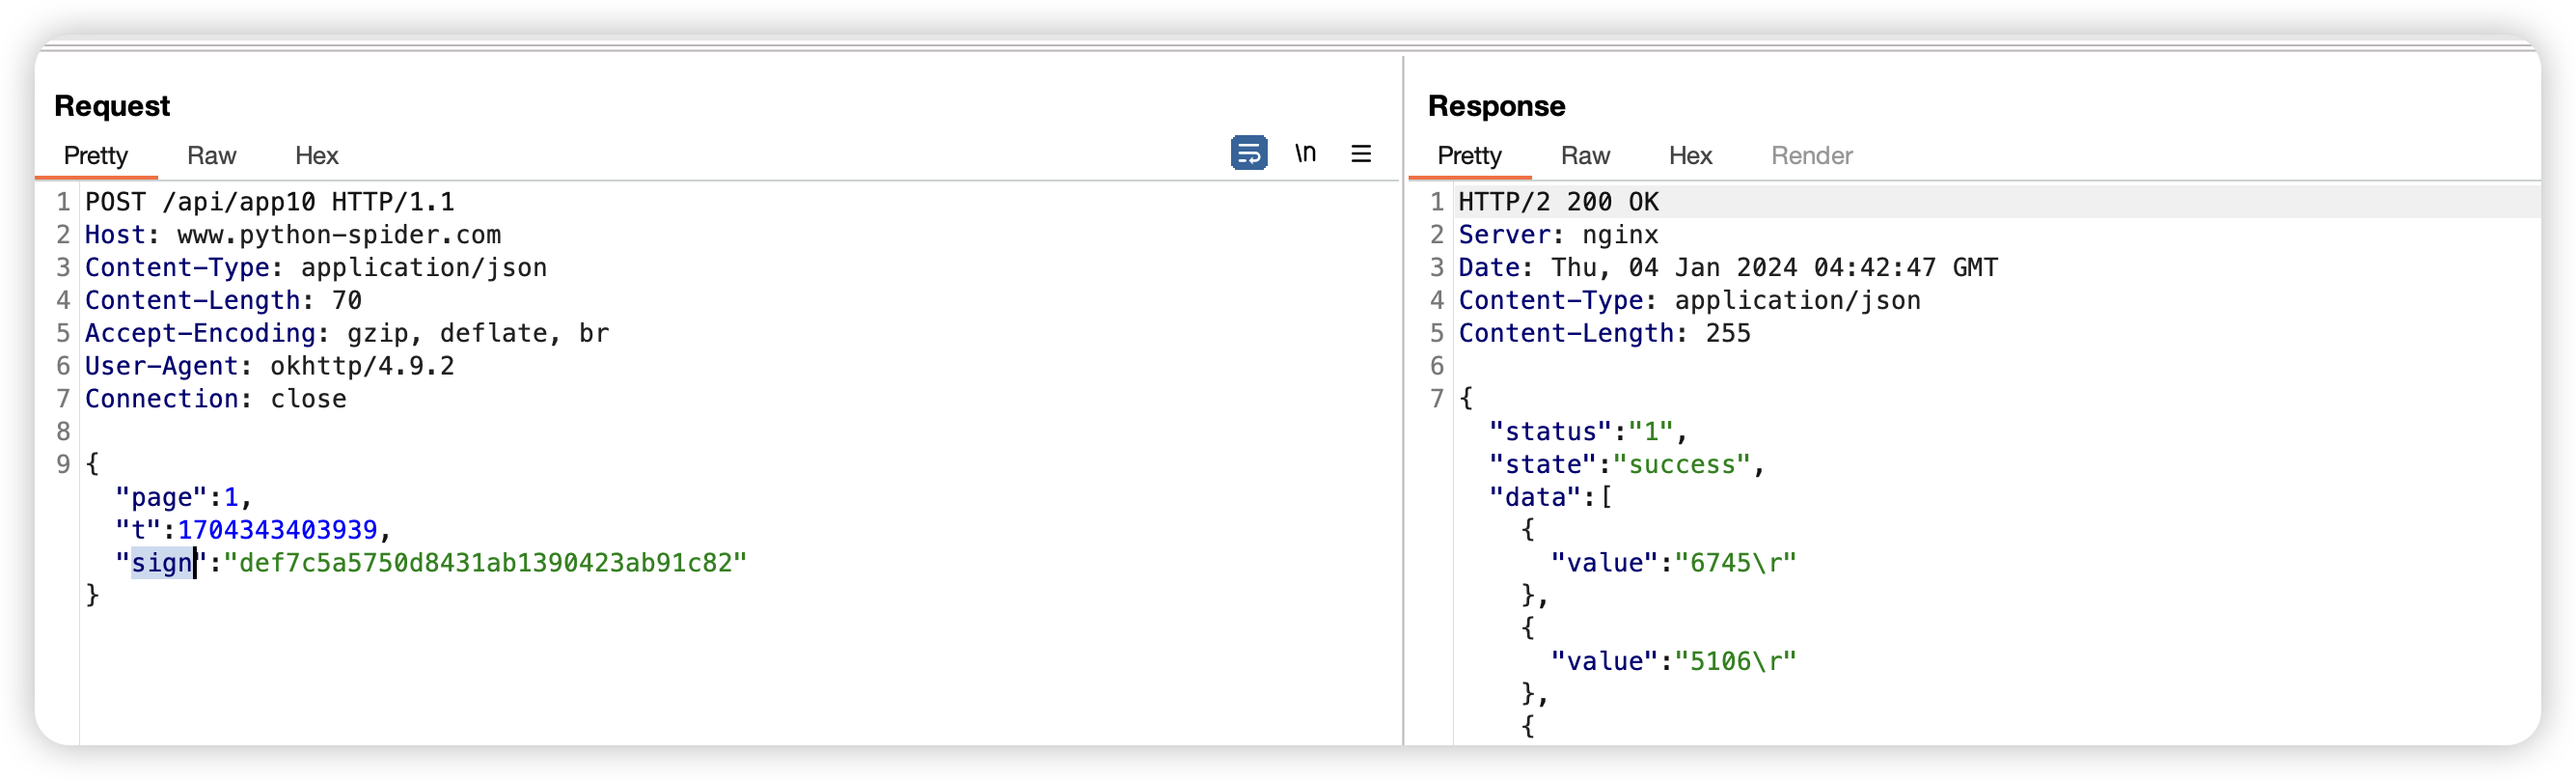Viewport: 2576px width, 780px height.
Task: Switch to the Request Hex tab
Action: click(317, 155)
